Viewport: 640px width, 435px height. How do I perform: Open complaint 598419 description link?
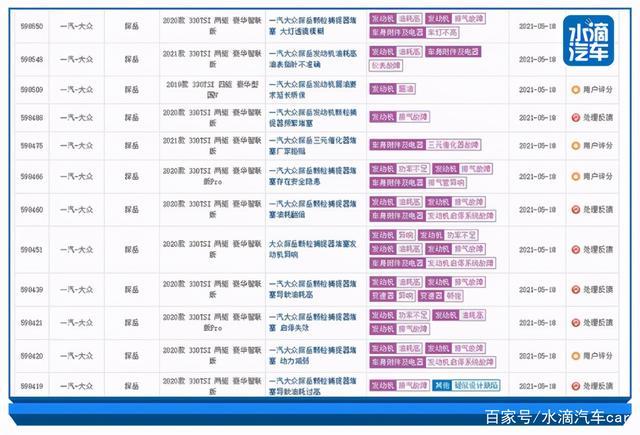[x=313, y=386]
